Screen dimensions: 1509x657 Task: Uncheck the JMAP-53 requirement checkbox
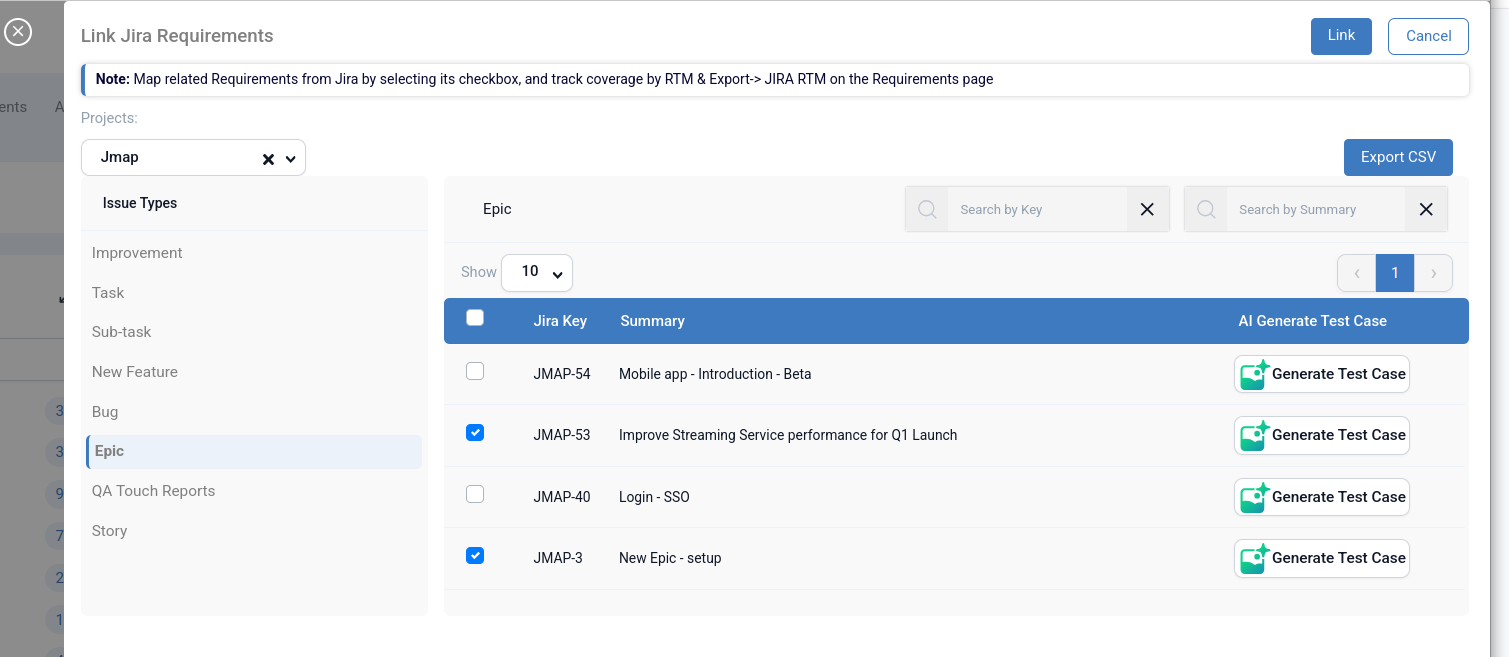point(475,433)
